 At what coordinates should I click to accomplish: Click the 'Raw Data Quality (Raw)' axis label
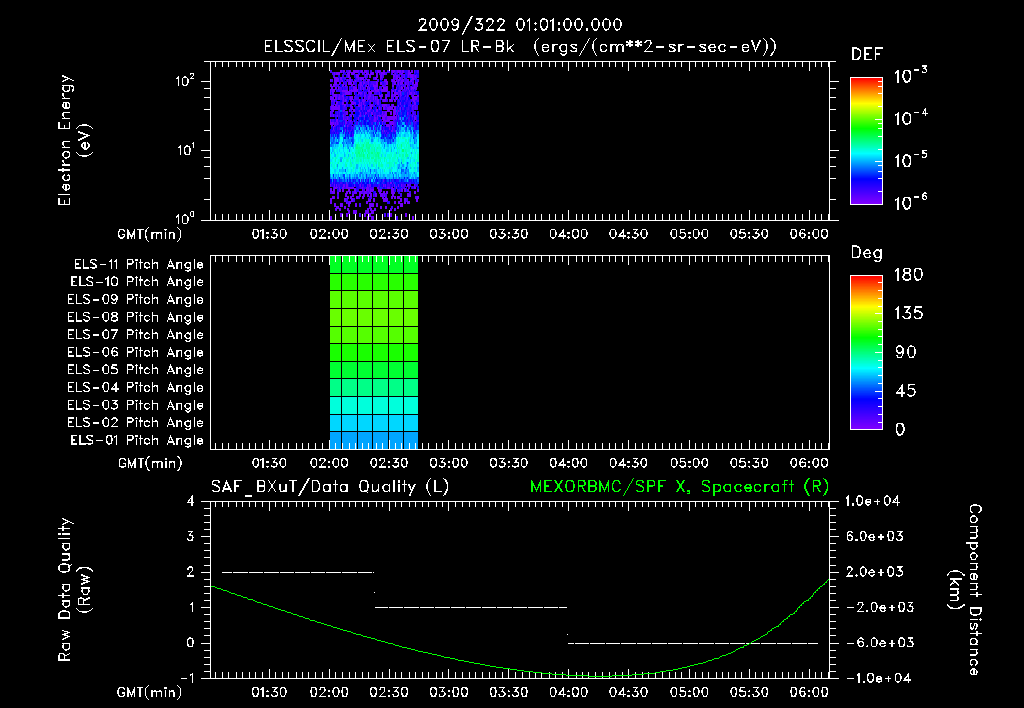(74, 590)
